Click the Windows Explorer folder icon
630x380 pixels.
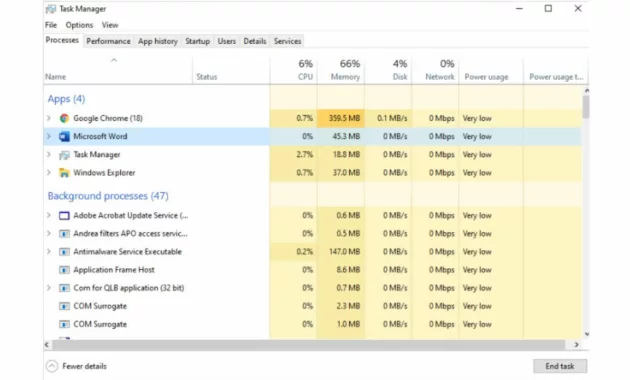[x=64, y=173]
